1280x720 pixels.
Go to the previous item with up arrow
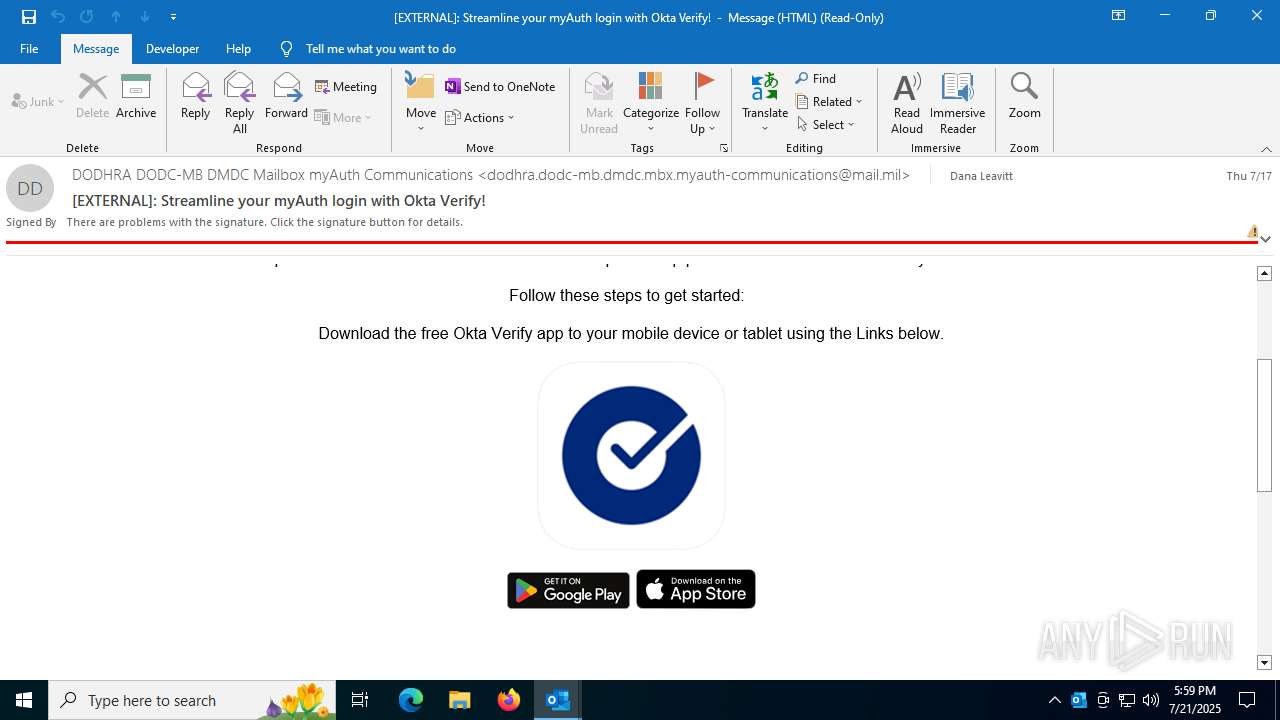(116, 17)
